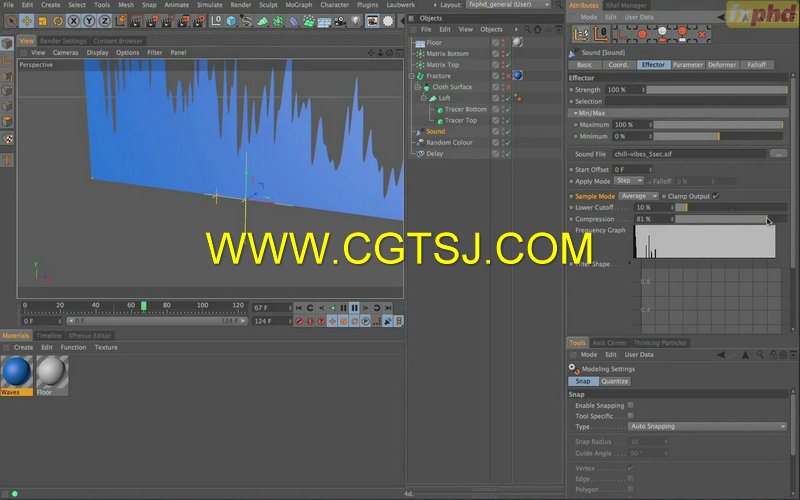Toggle the Fracture object's red cross enable
The image size is (800, 500).
[509, 76]
